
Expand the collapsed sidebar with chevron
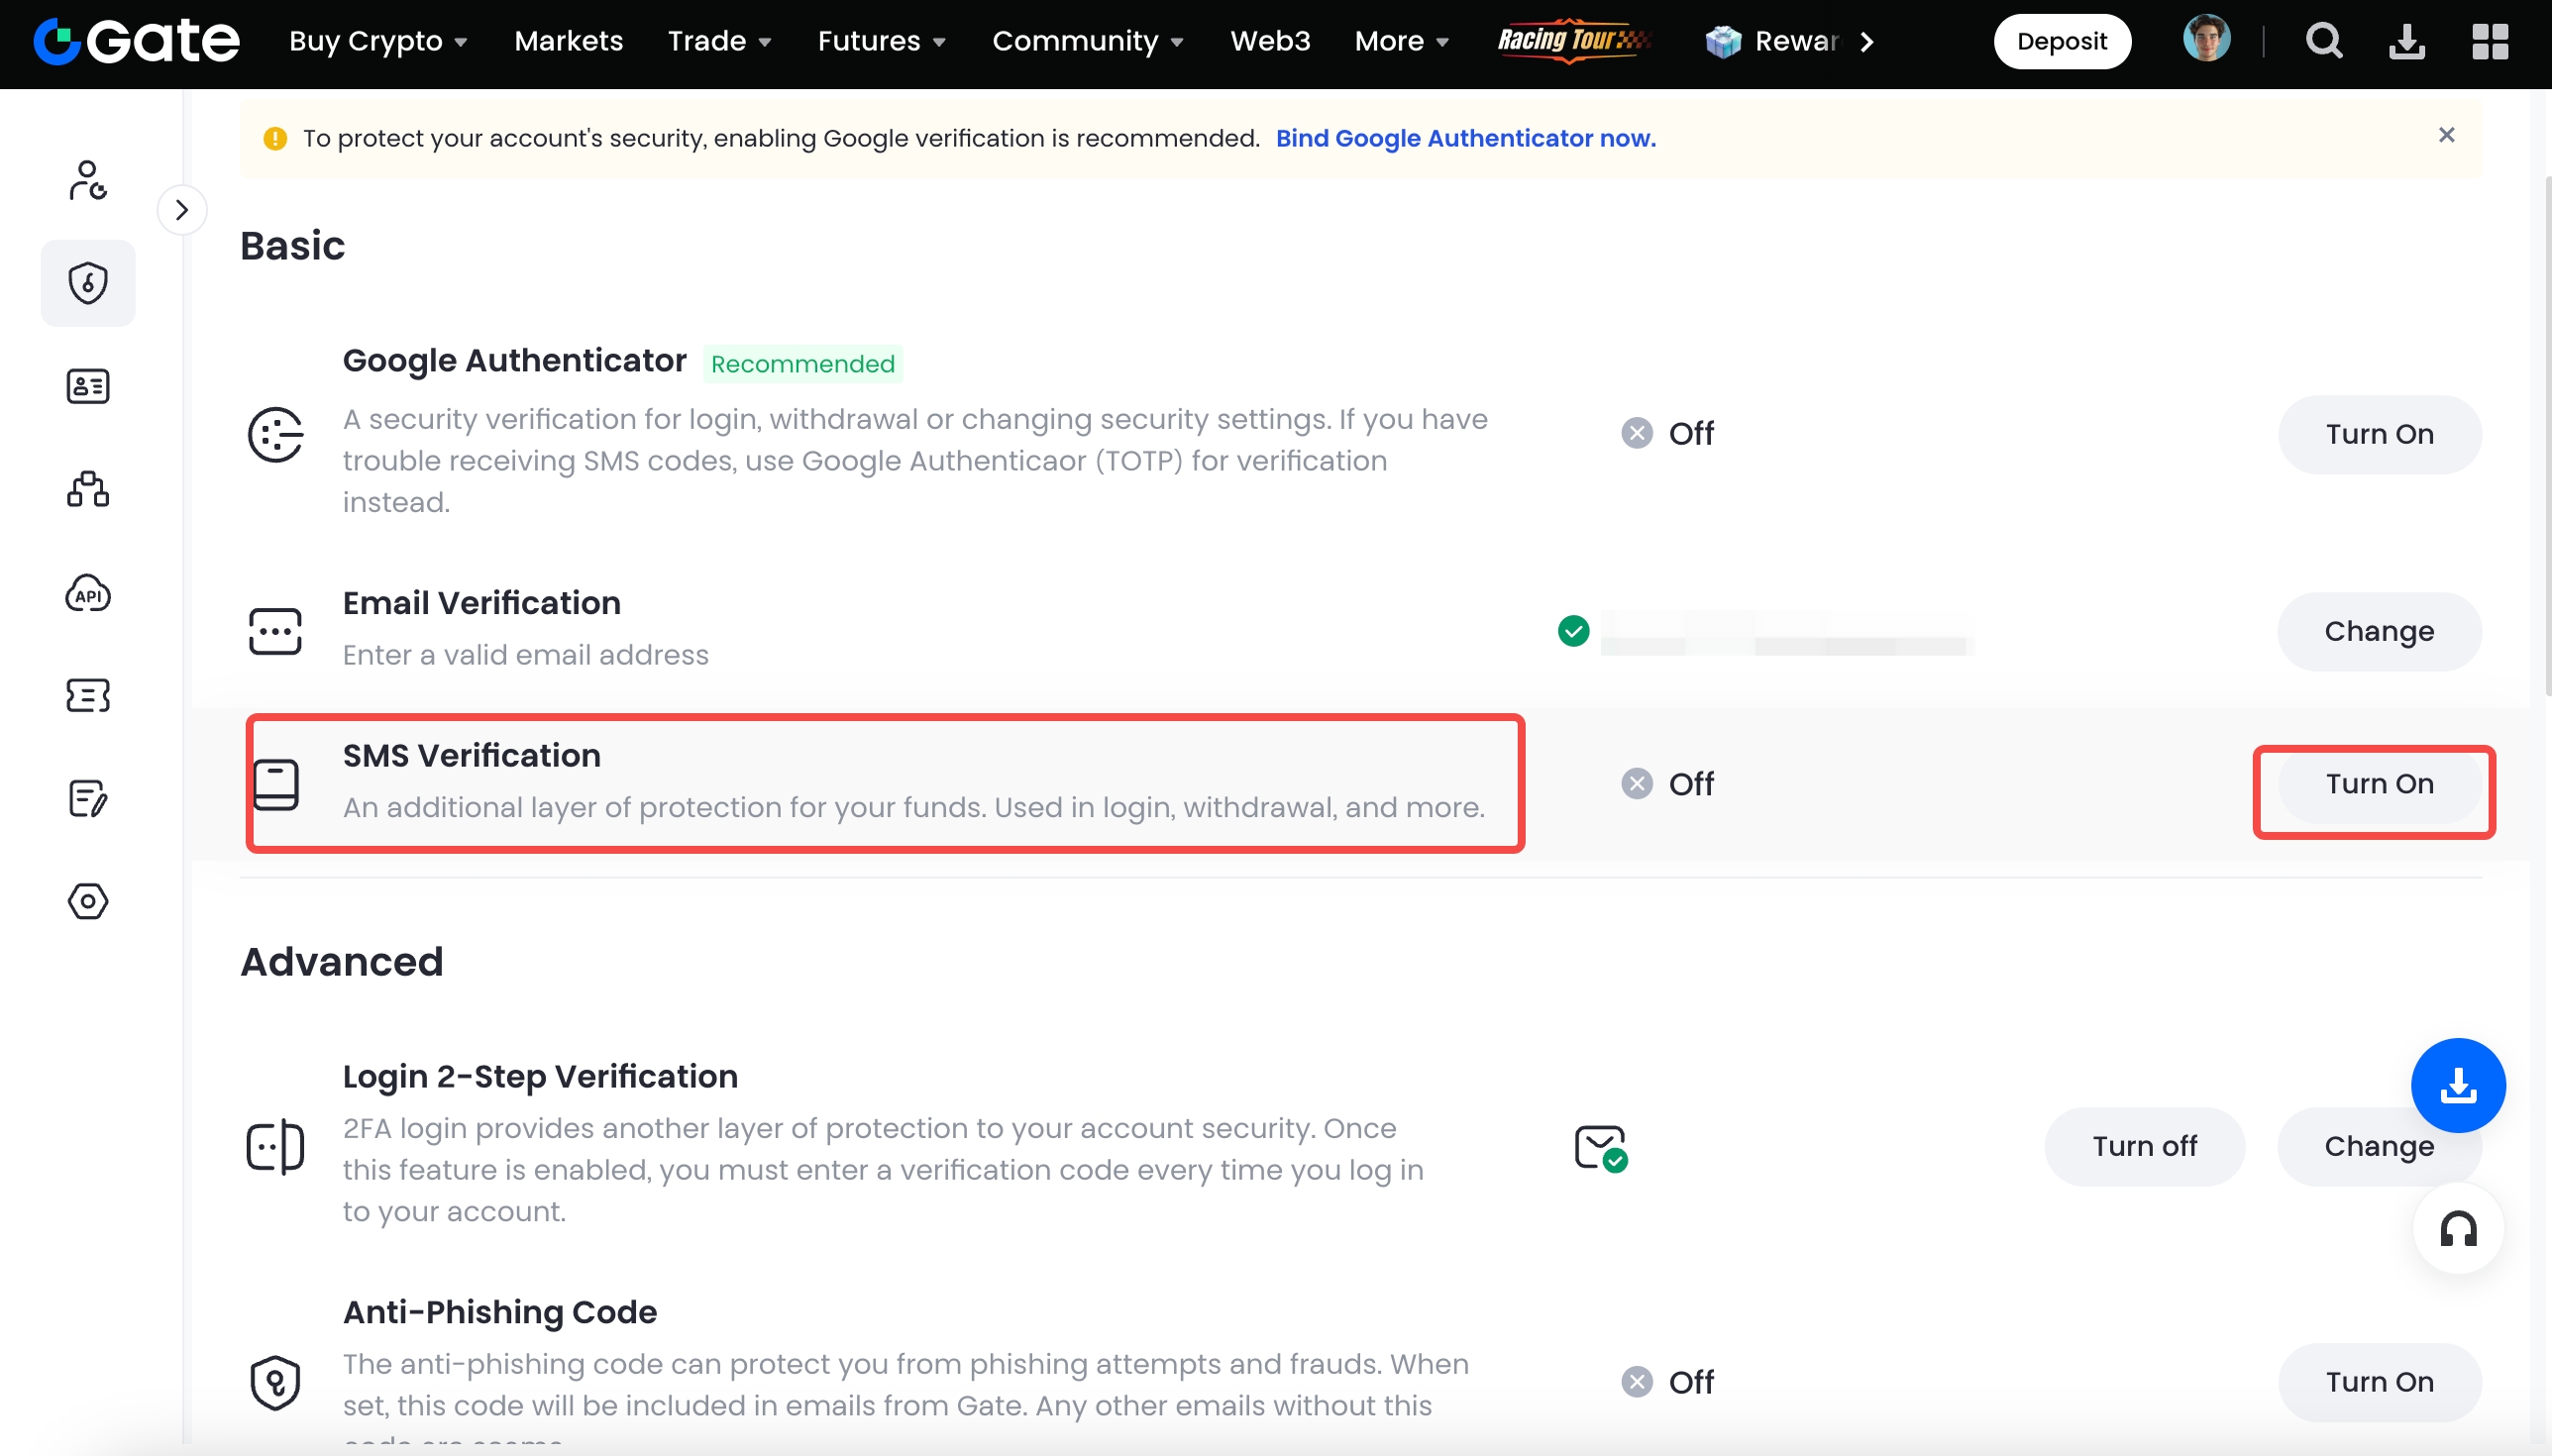(x=182, y=210)
